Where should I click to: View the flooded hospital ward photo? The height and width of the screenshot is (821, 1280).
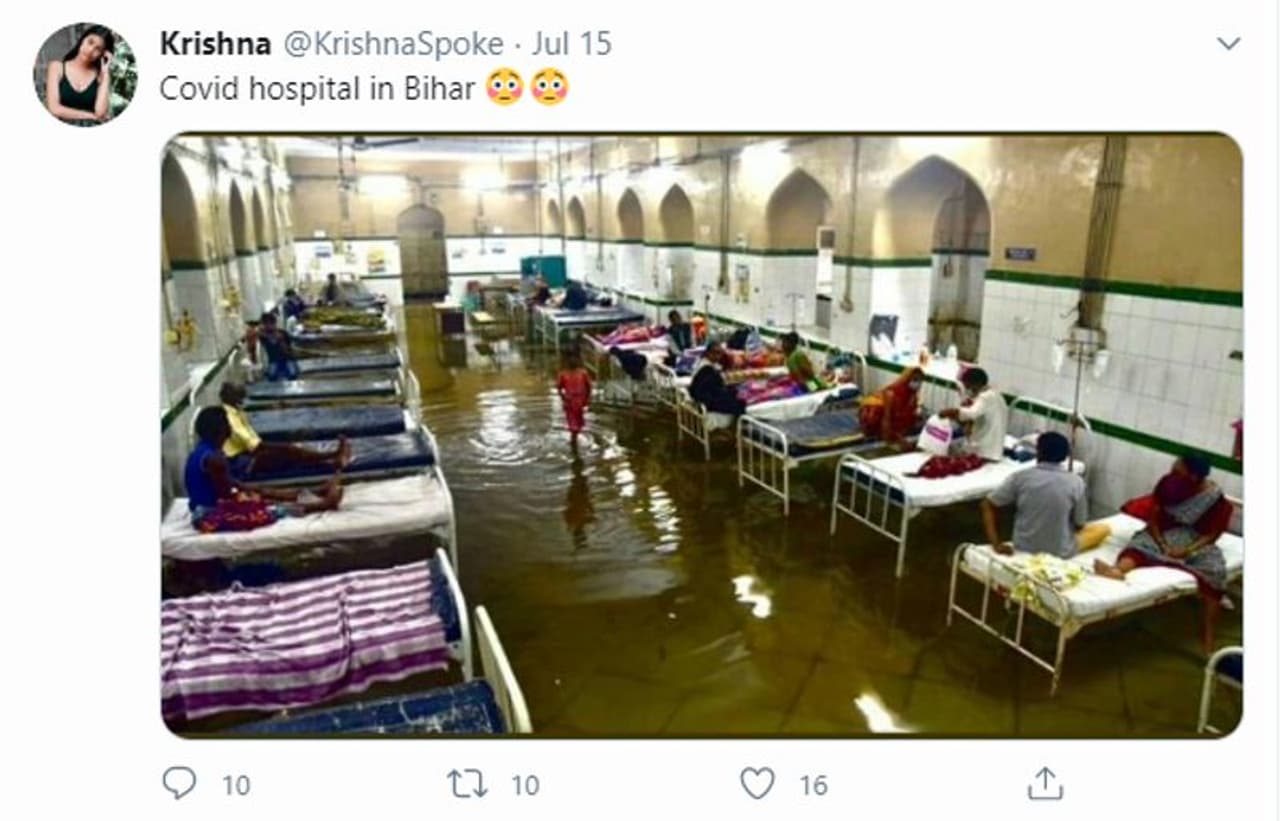point(701,435)
